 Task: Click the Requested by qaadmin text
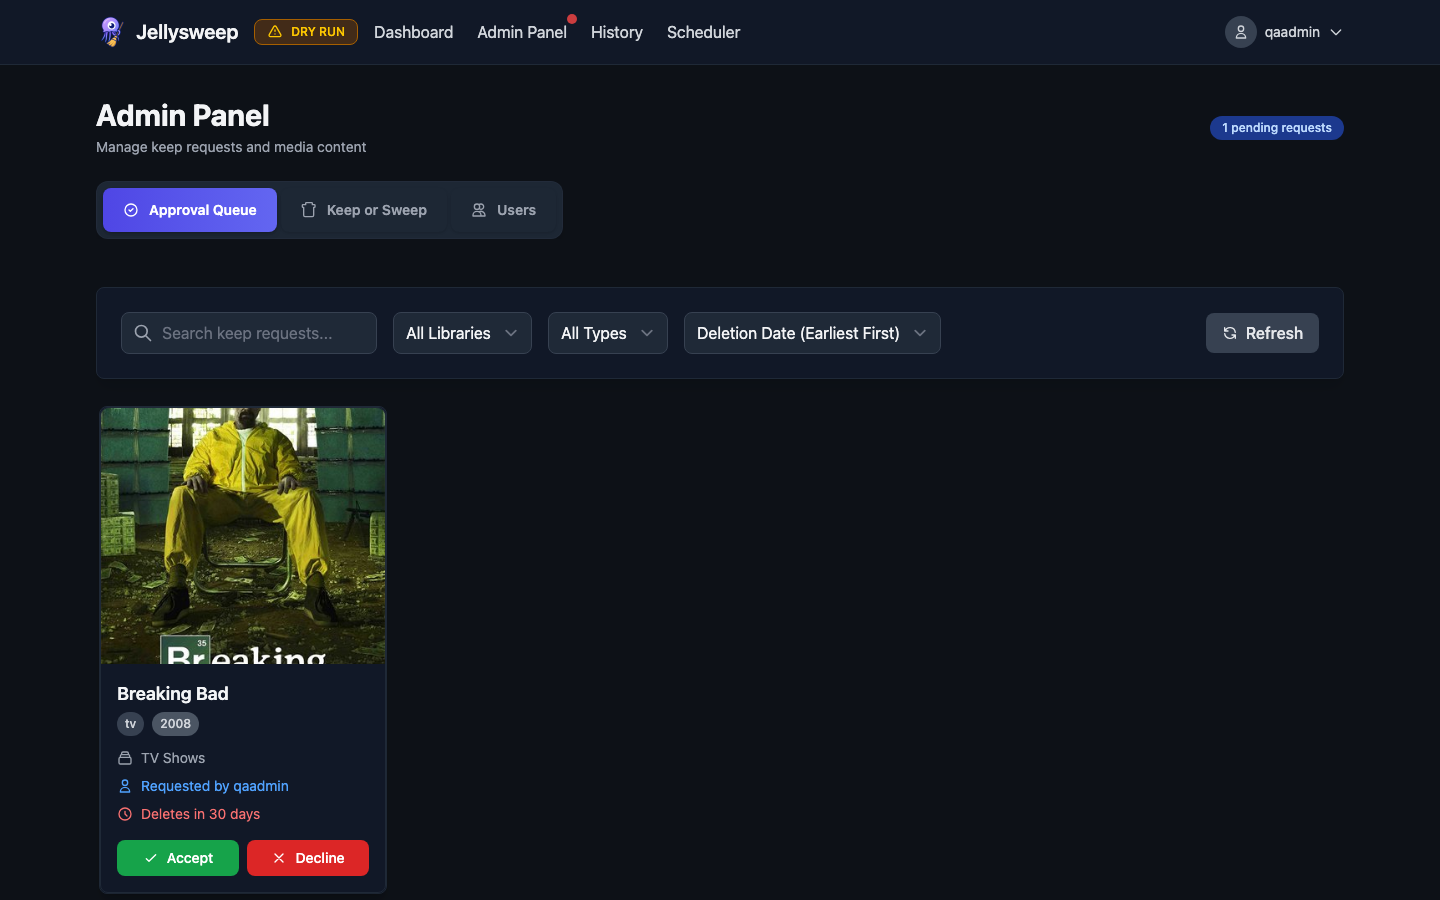coord(215,786)
